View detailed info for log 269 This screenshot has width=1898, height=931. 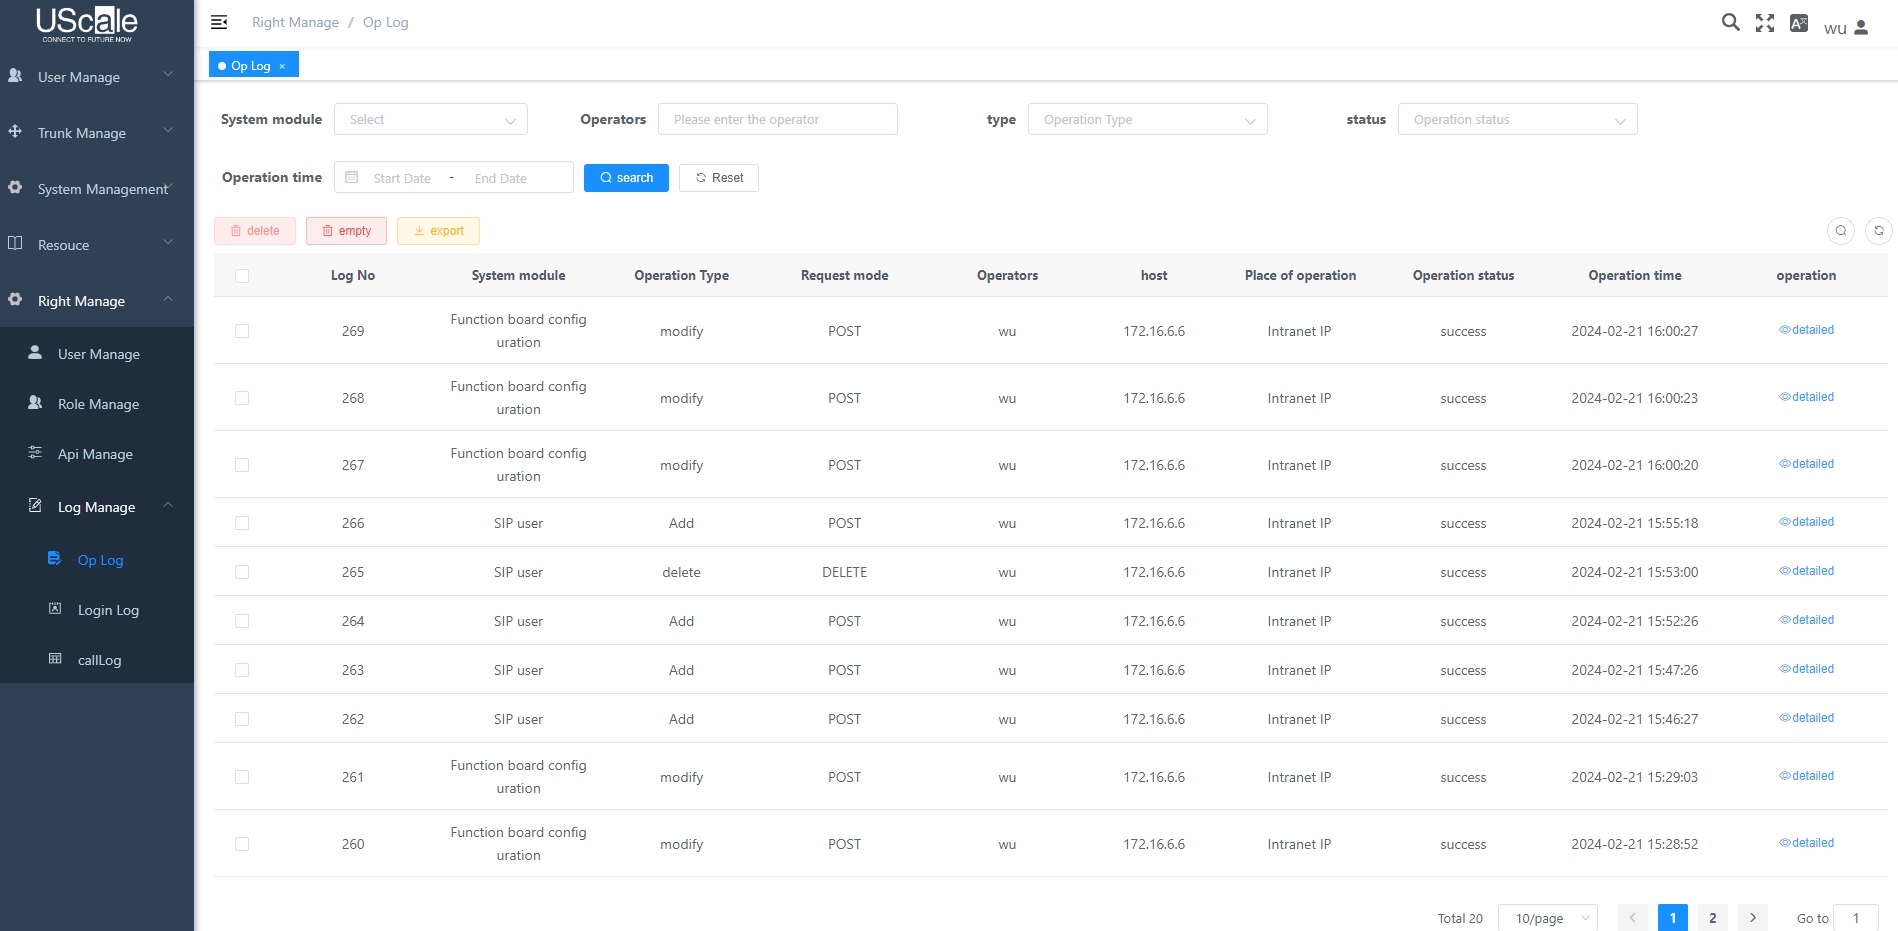click(1806, 330)
